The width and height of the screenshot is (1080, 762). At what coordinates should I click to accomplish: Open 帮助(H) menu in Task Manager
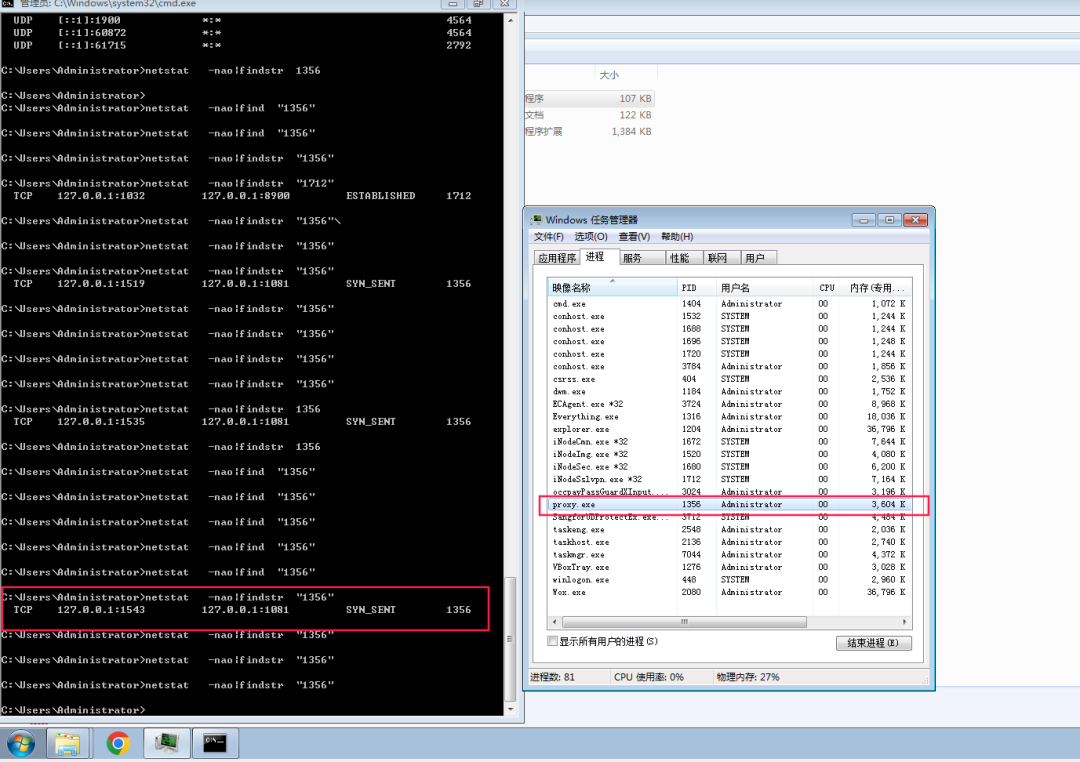coord(677,236)
